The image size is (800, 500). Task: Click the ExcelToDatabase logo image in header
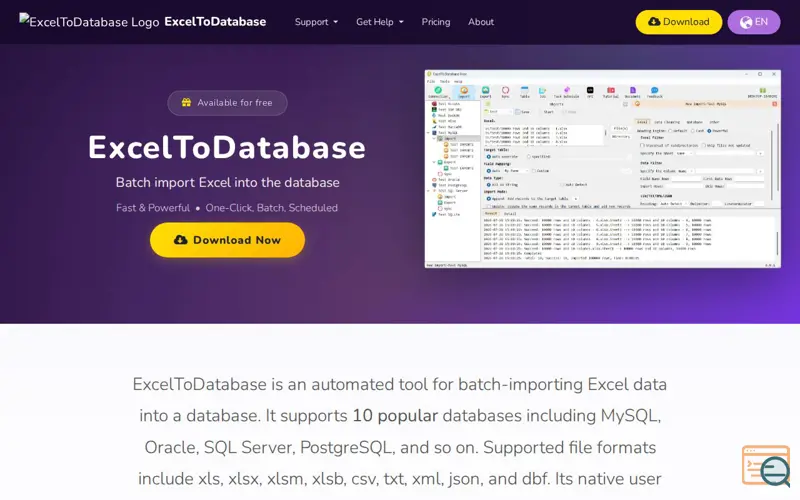click(x=89, y=21)
